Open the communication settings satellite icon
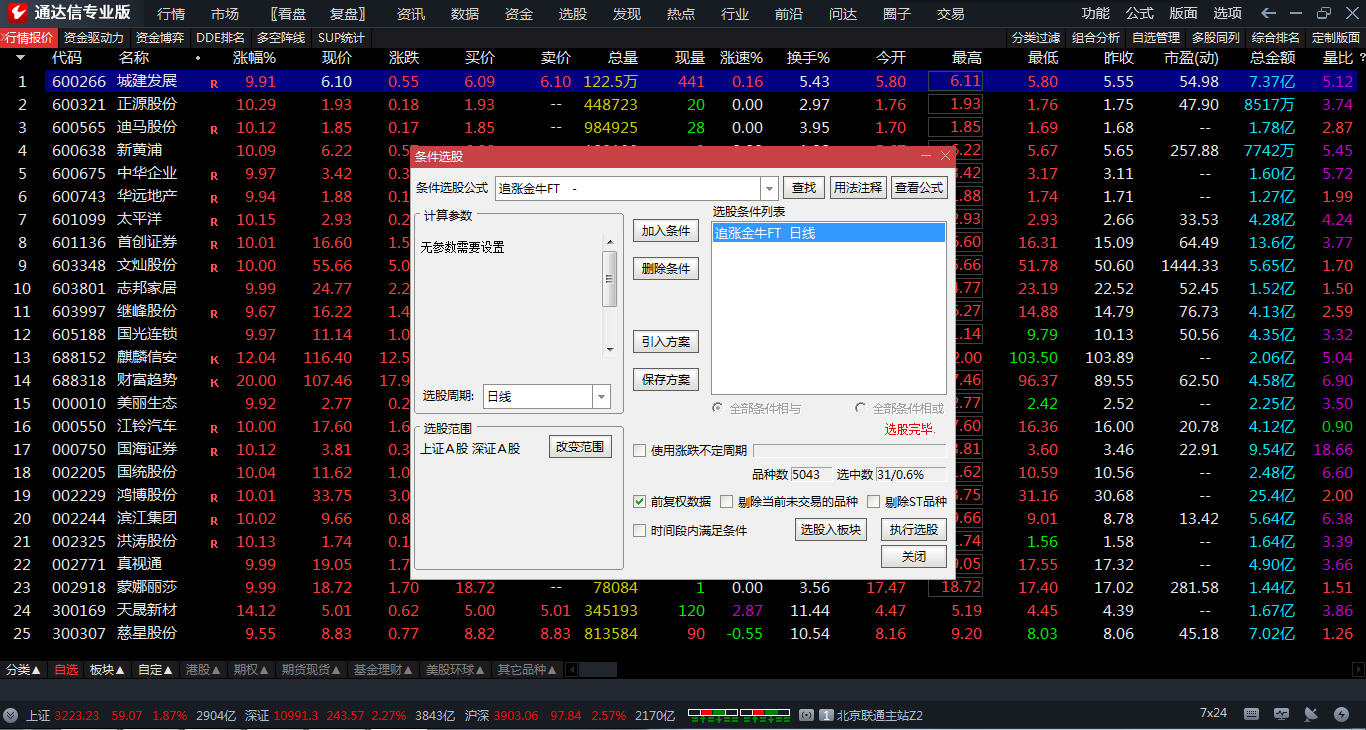This screenshot has height=730, width=1366. pyautogui.click(x=1311, y=715)
